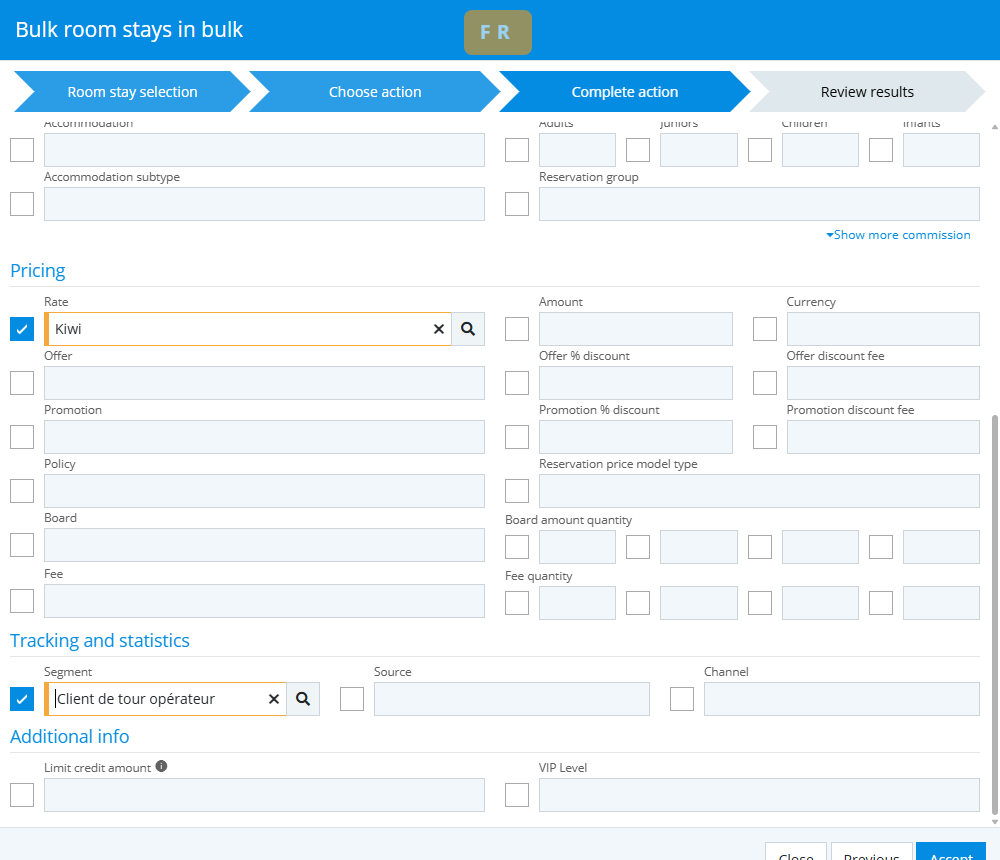
Task: Uncheck the Segment checkbox
Action: point(22,699)
